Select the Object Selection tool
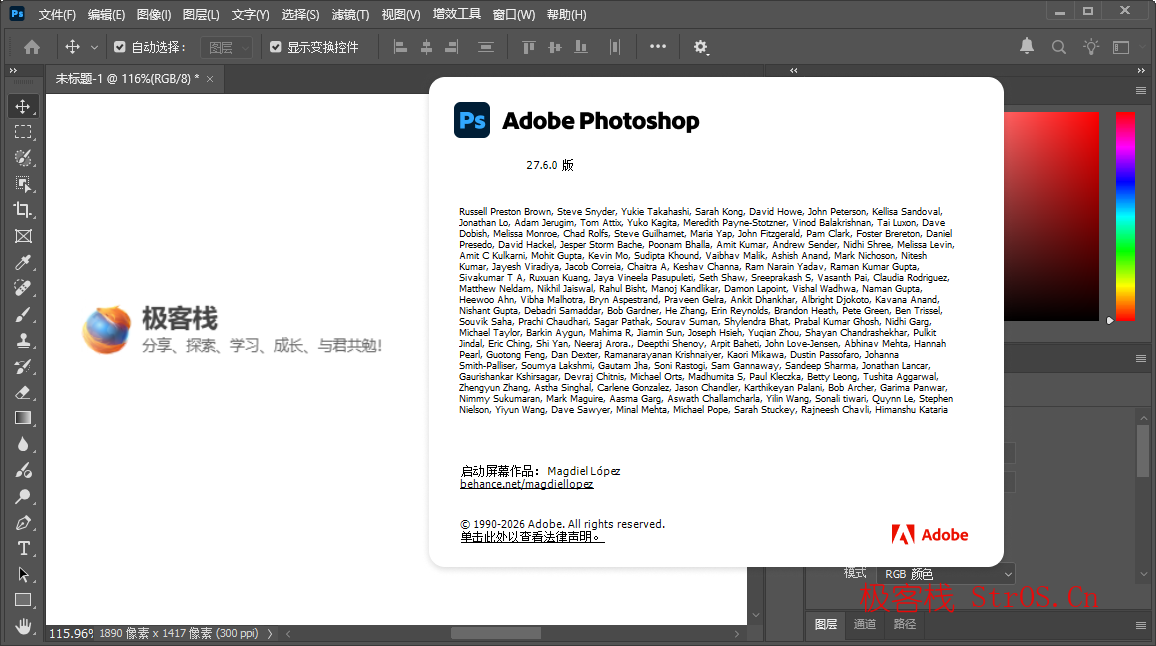Viewport: 1156px width, 646px height. coord(23,184)
